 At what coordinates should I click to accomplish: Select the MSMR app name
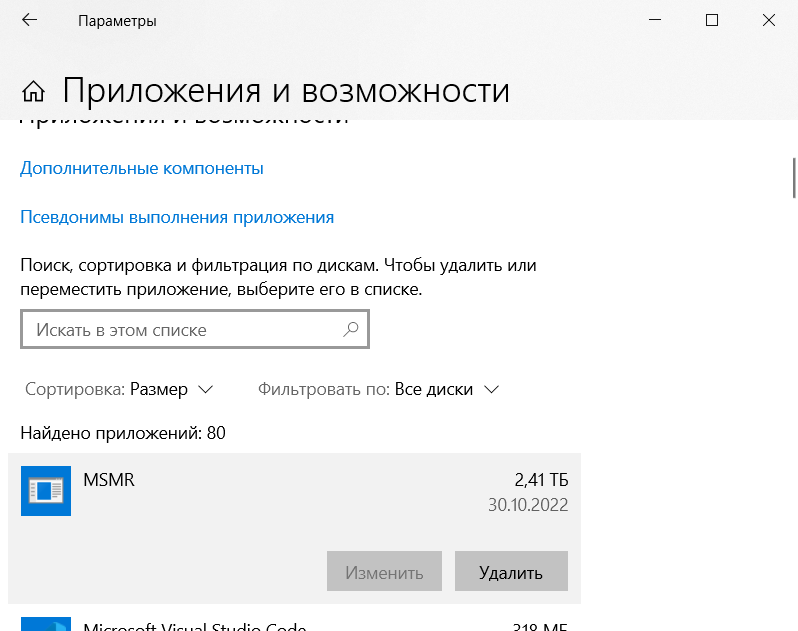pyautogui.click(x=109, y=480)
